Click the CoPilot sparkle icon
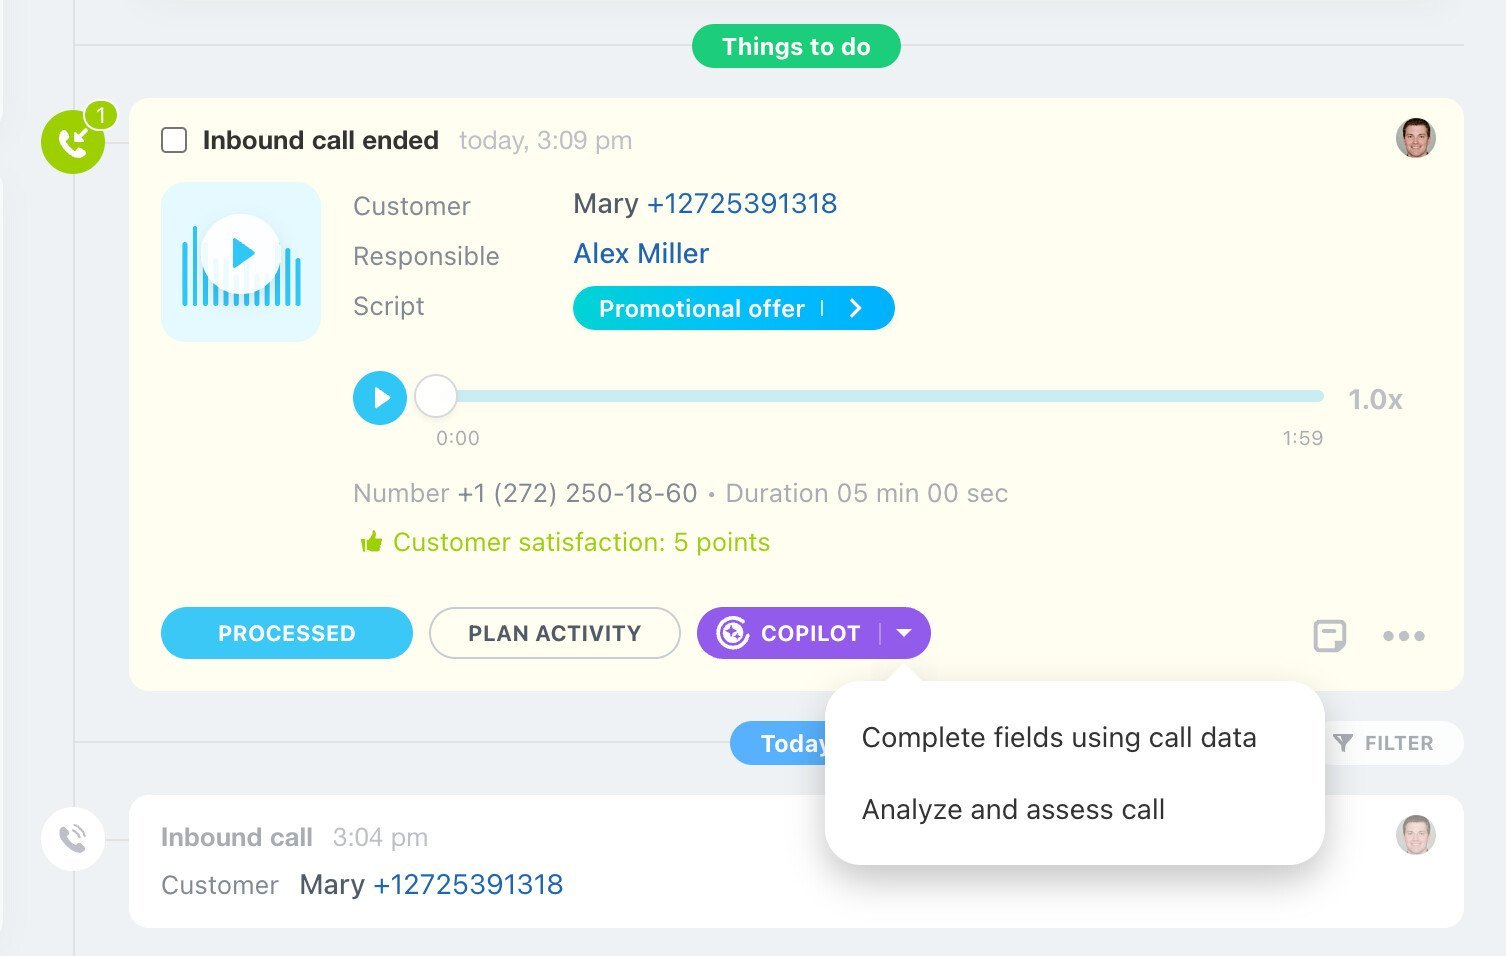 click(x=733, y=633)
